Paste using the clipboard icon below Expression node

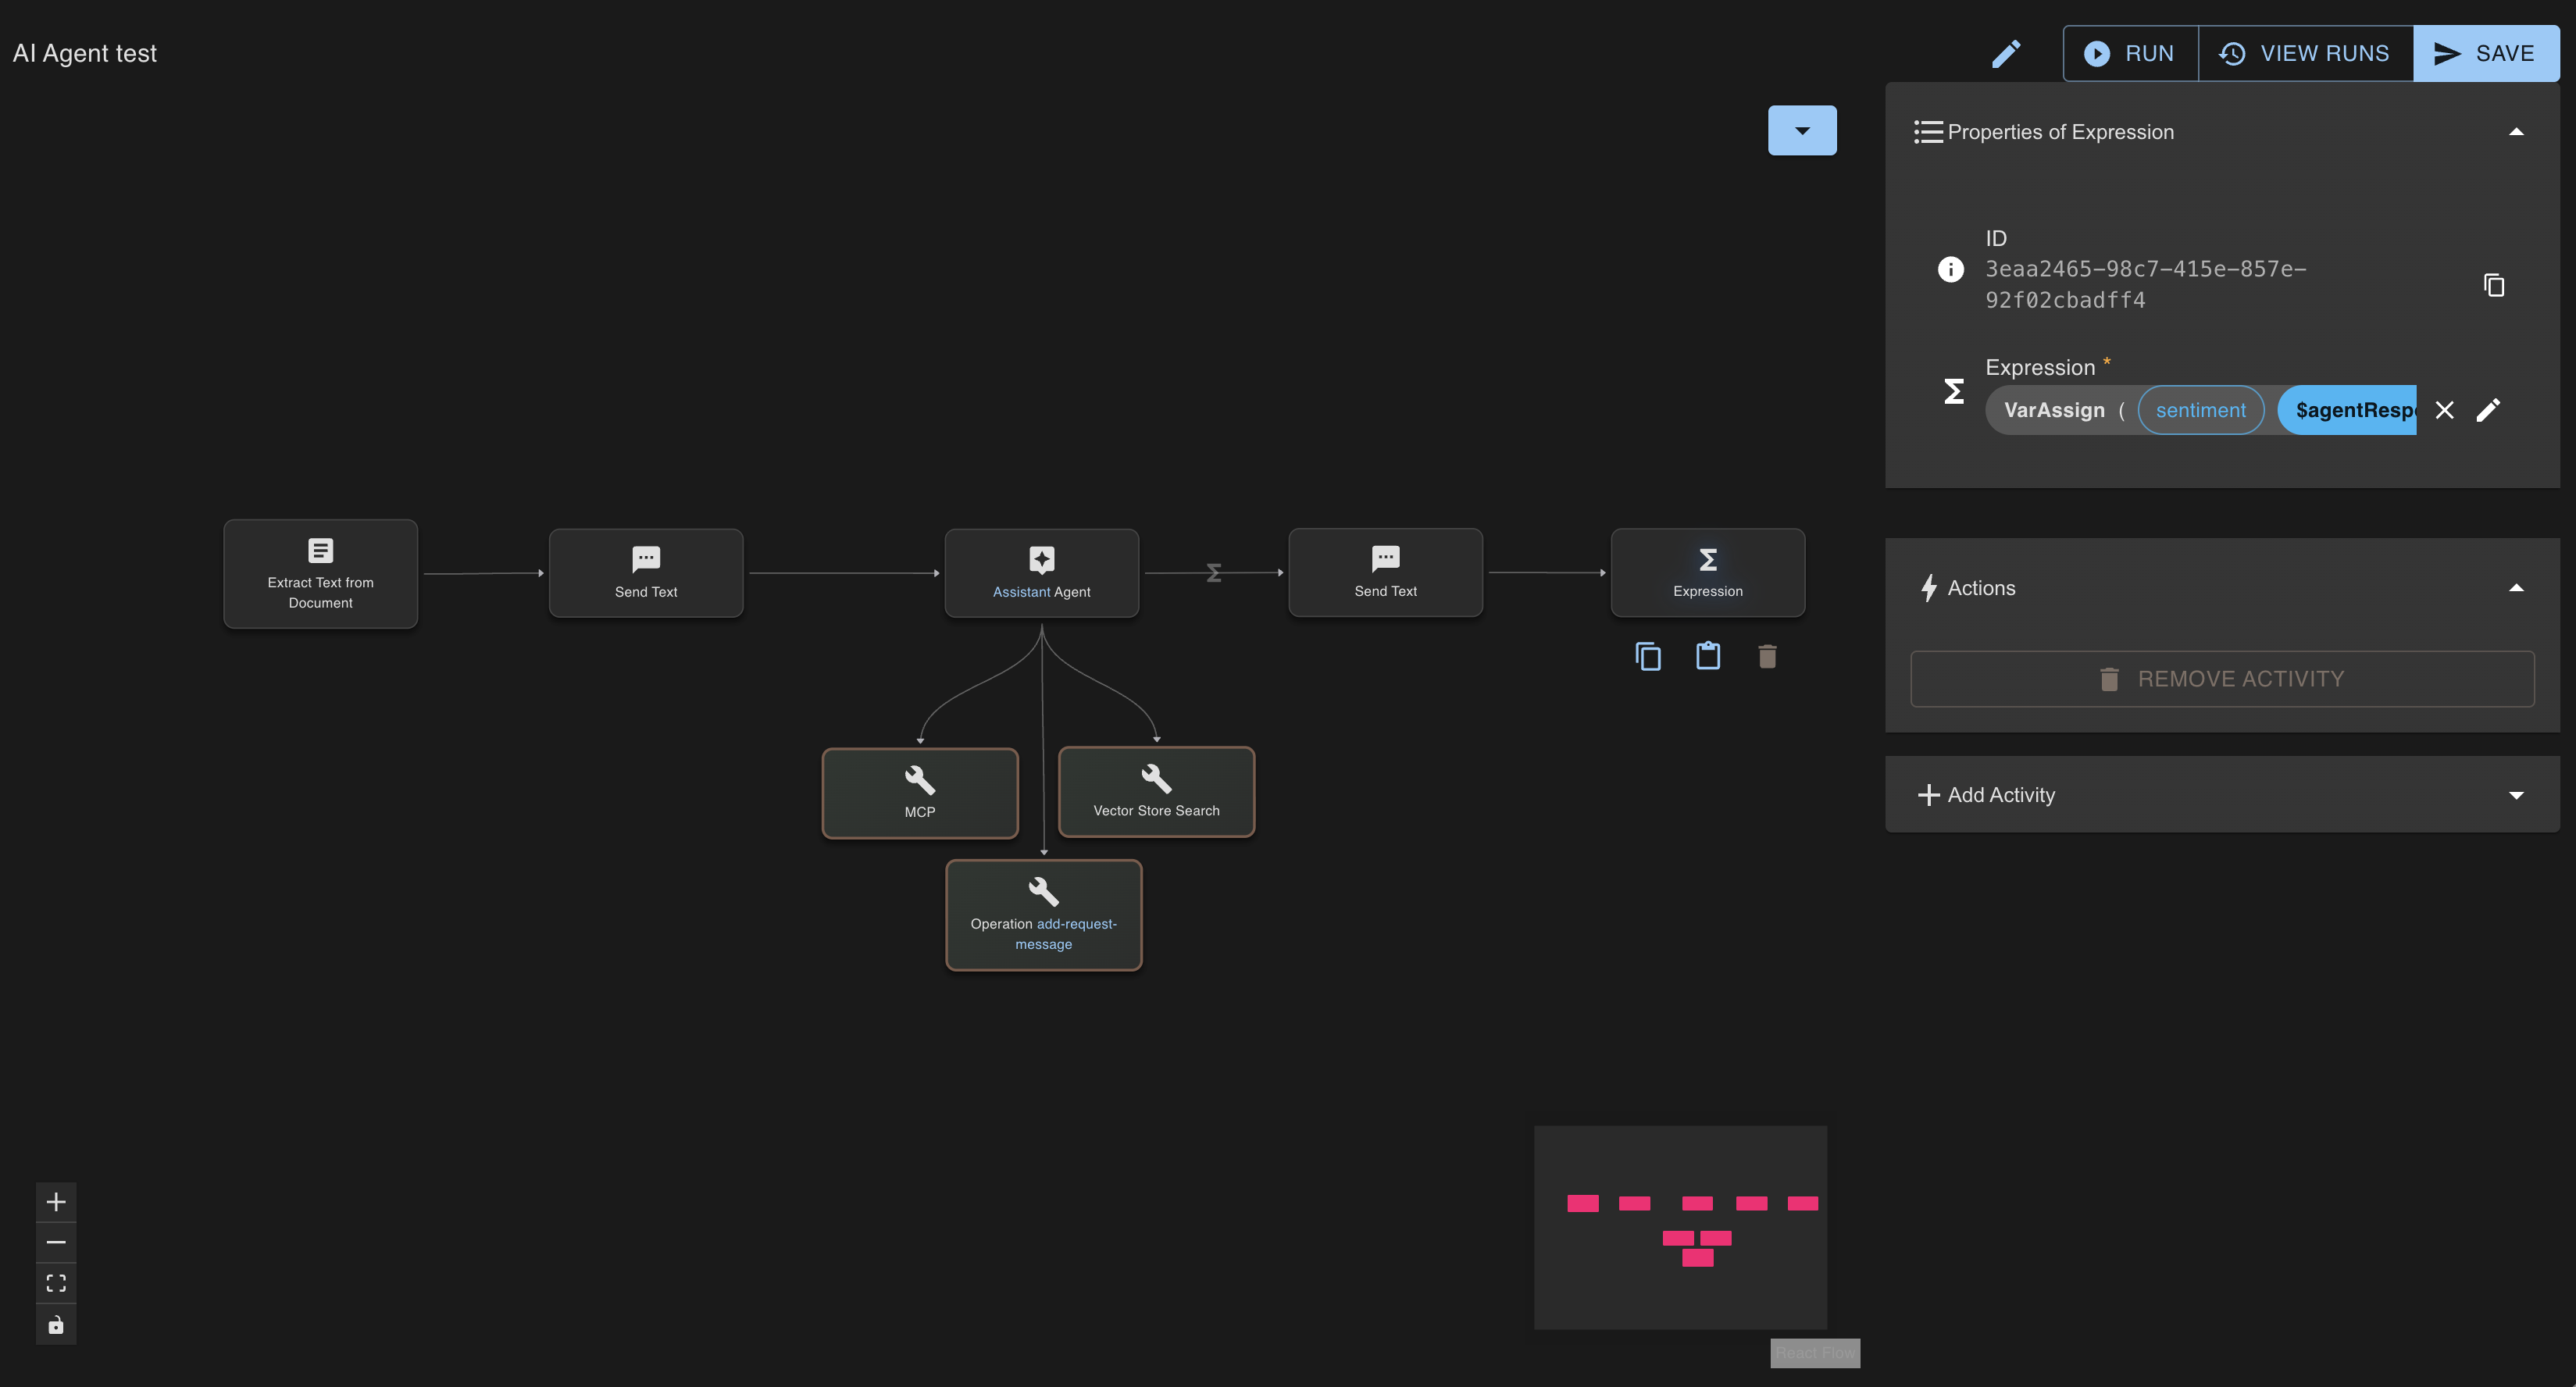coord(1708,656)
